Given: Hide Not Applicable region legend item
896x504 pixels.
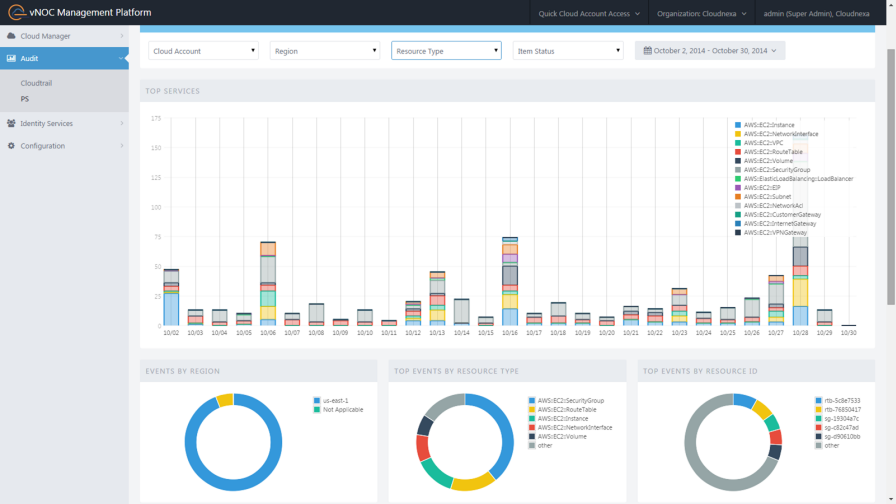Looking at the screenshot, I should point(342,409).
